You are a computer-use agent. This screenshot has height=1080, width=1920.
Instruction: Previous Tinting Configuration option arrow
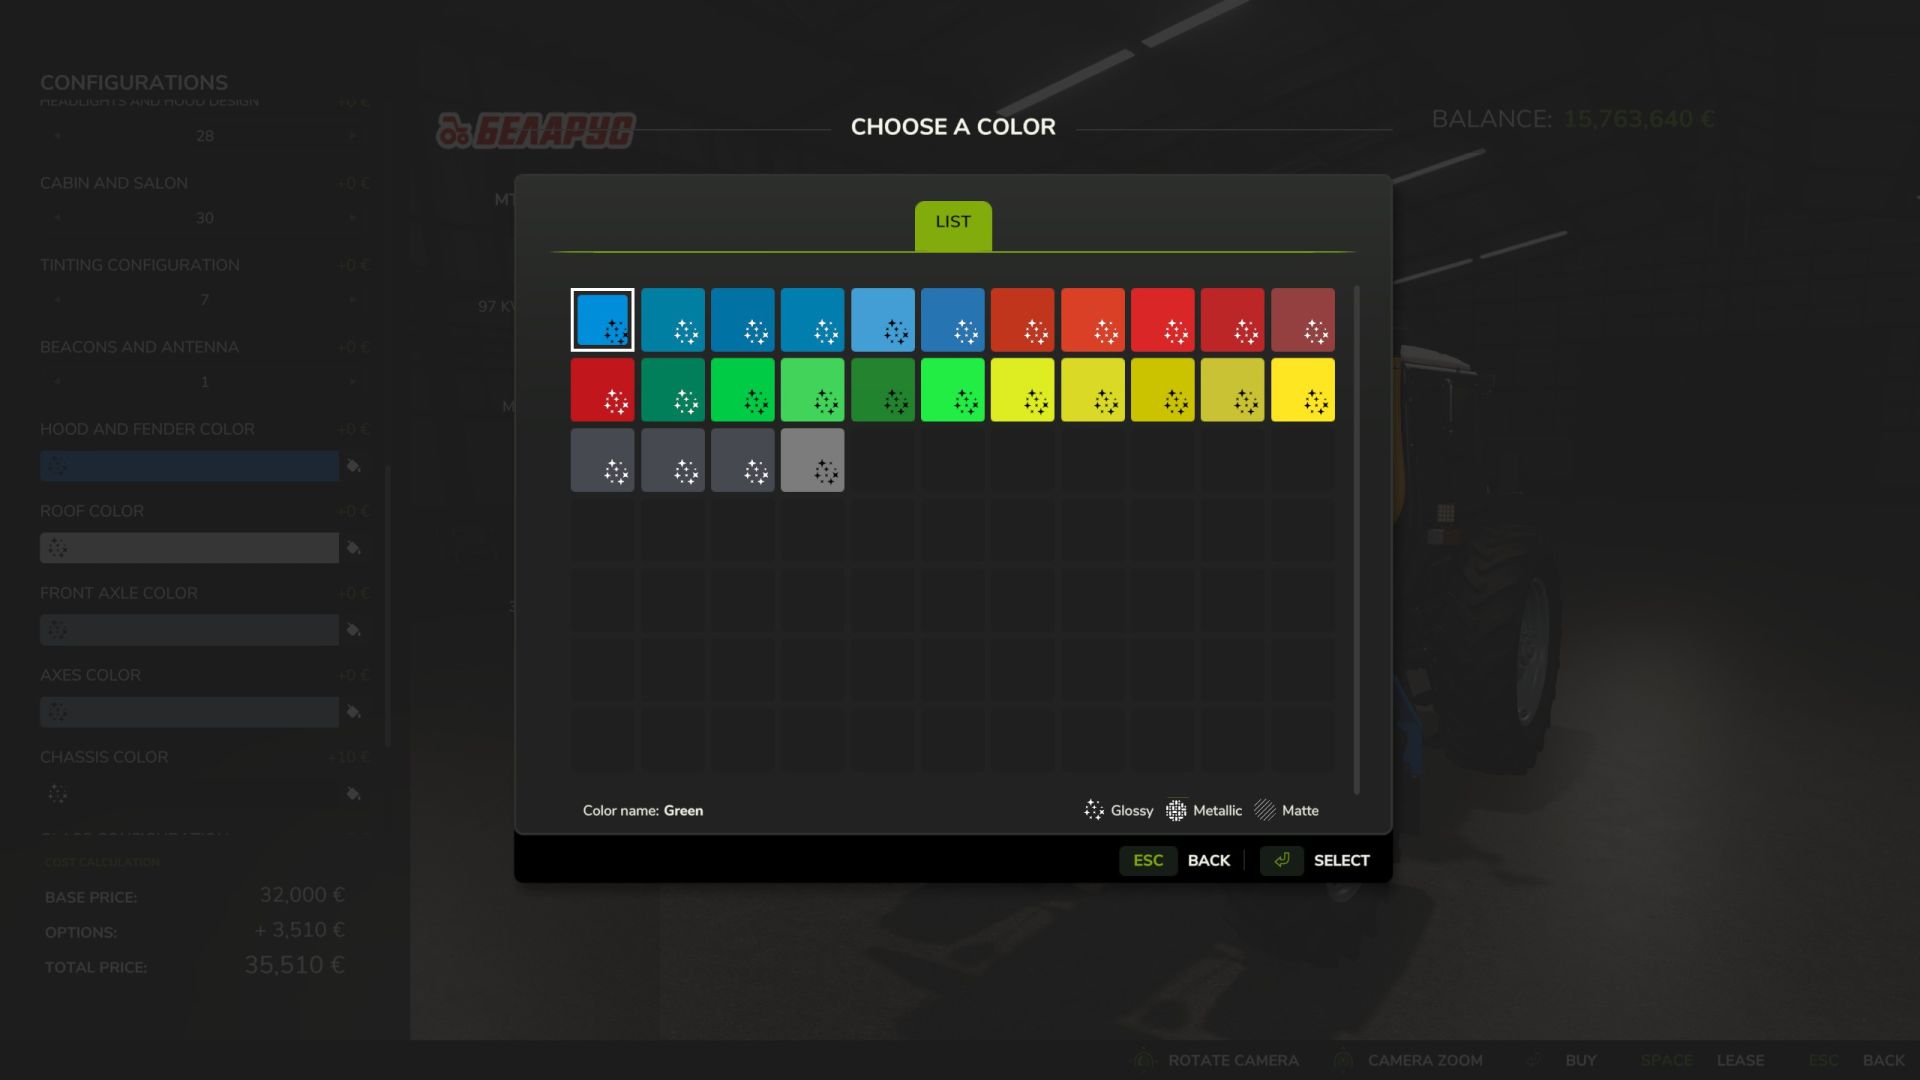[57, 299]
